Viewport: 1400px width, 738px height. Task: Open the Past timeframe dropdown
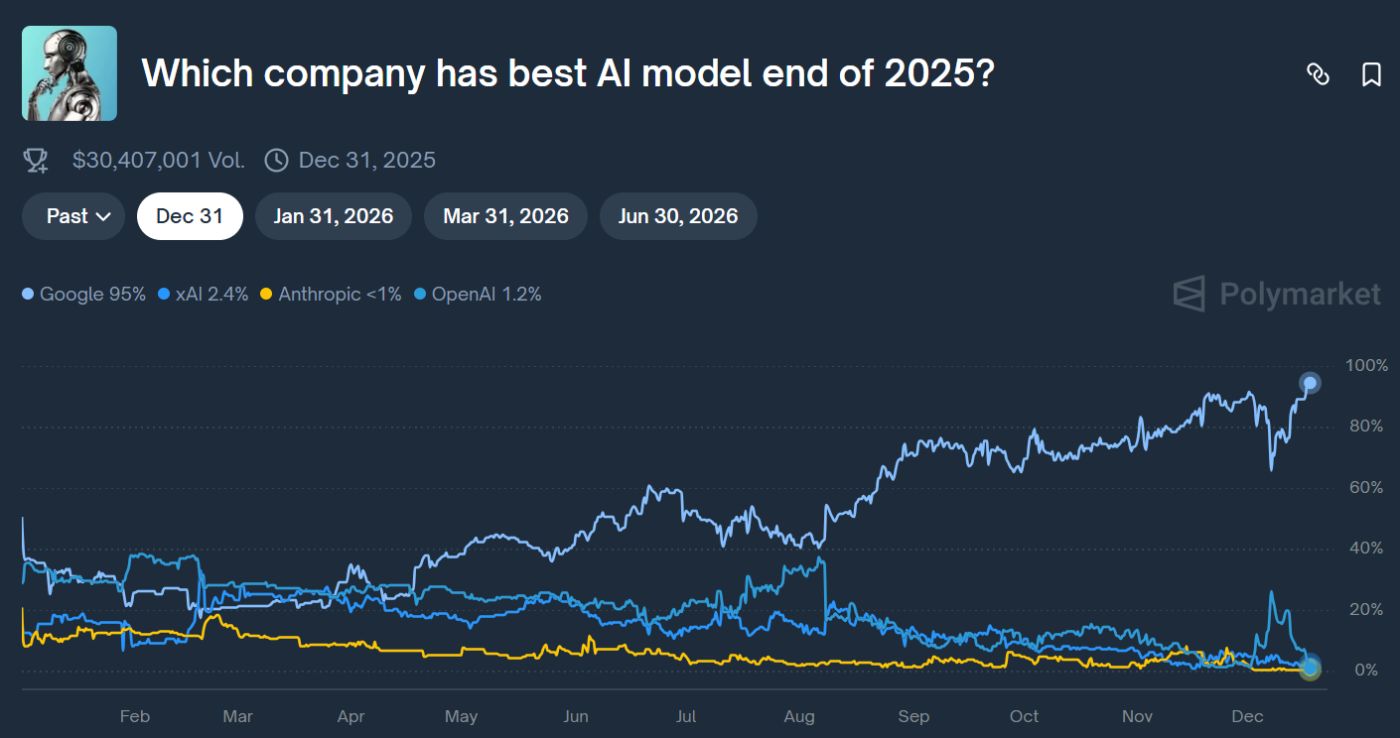[72, 215]
